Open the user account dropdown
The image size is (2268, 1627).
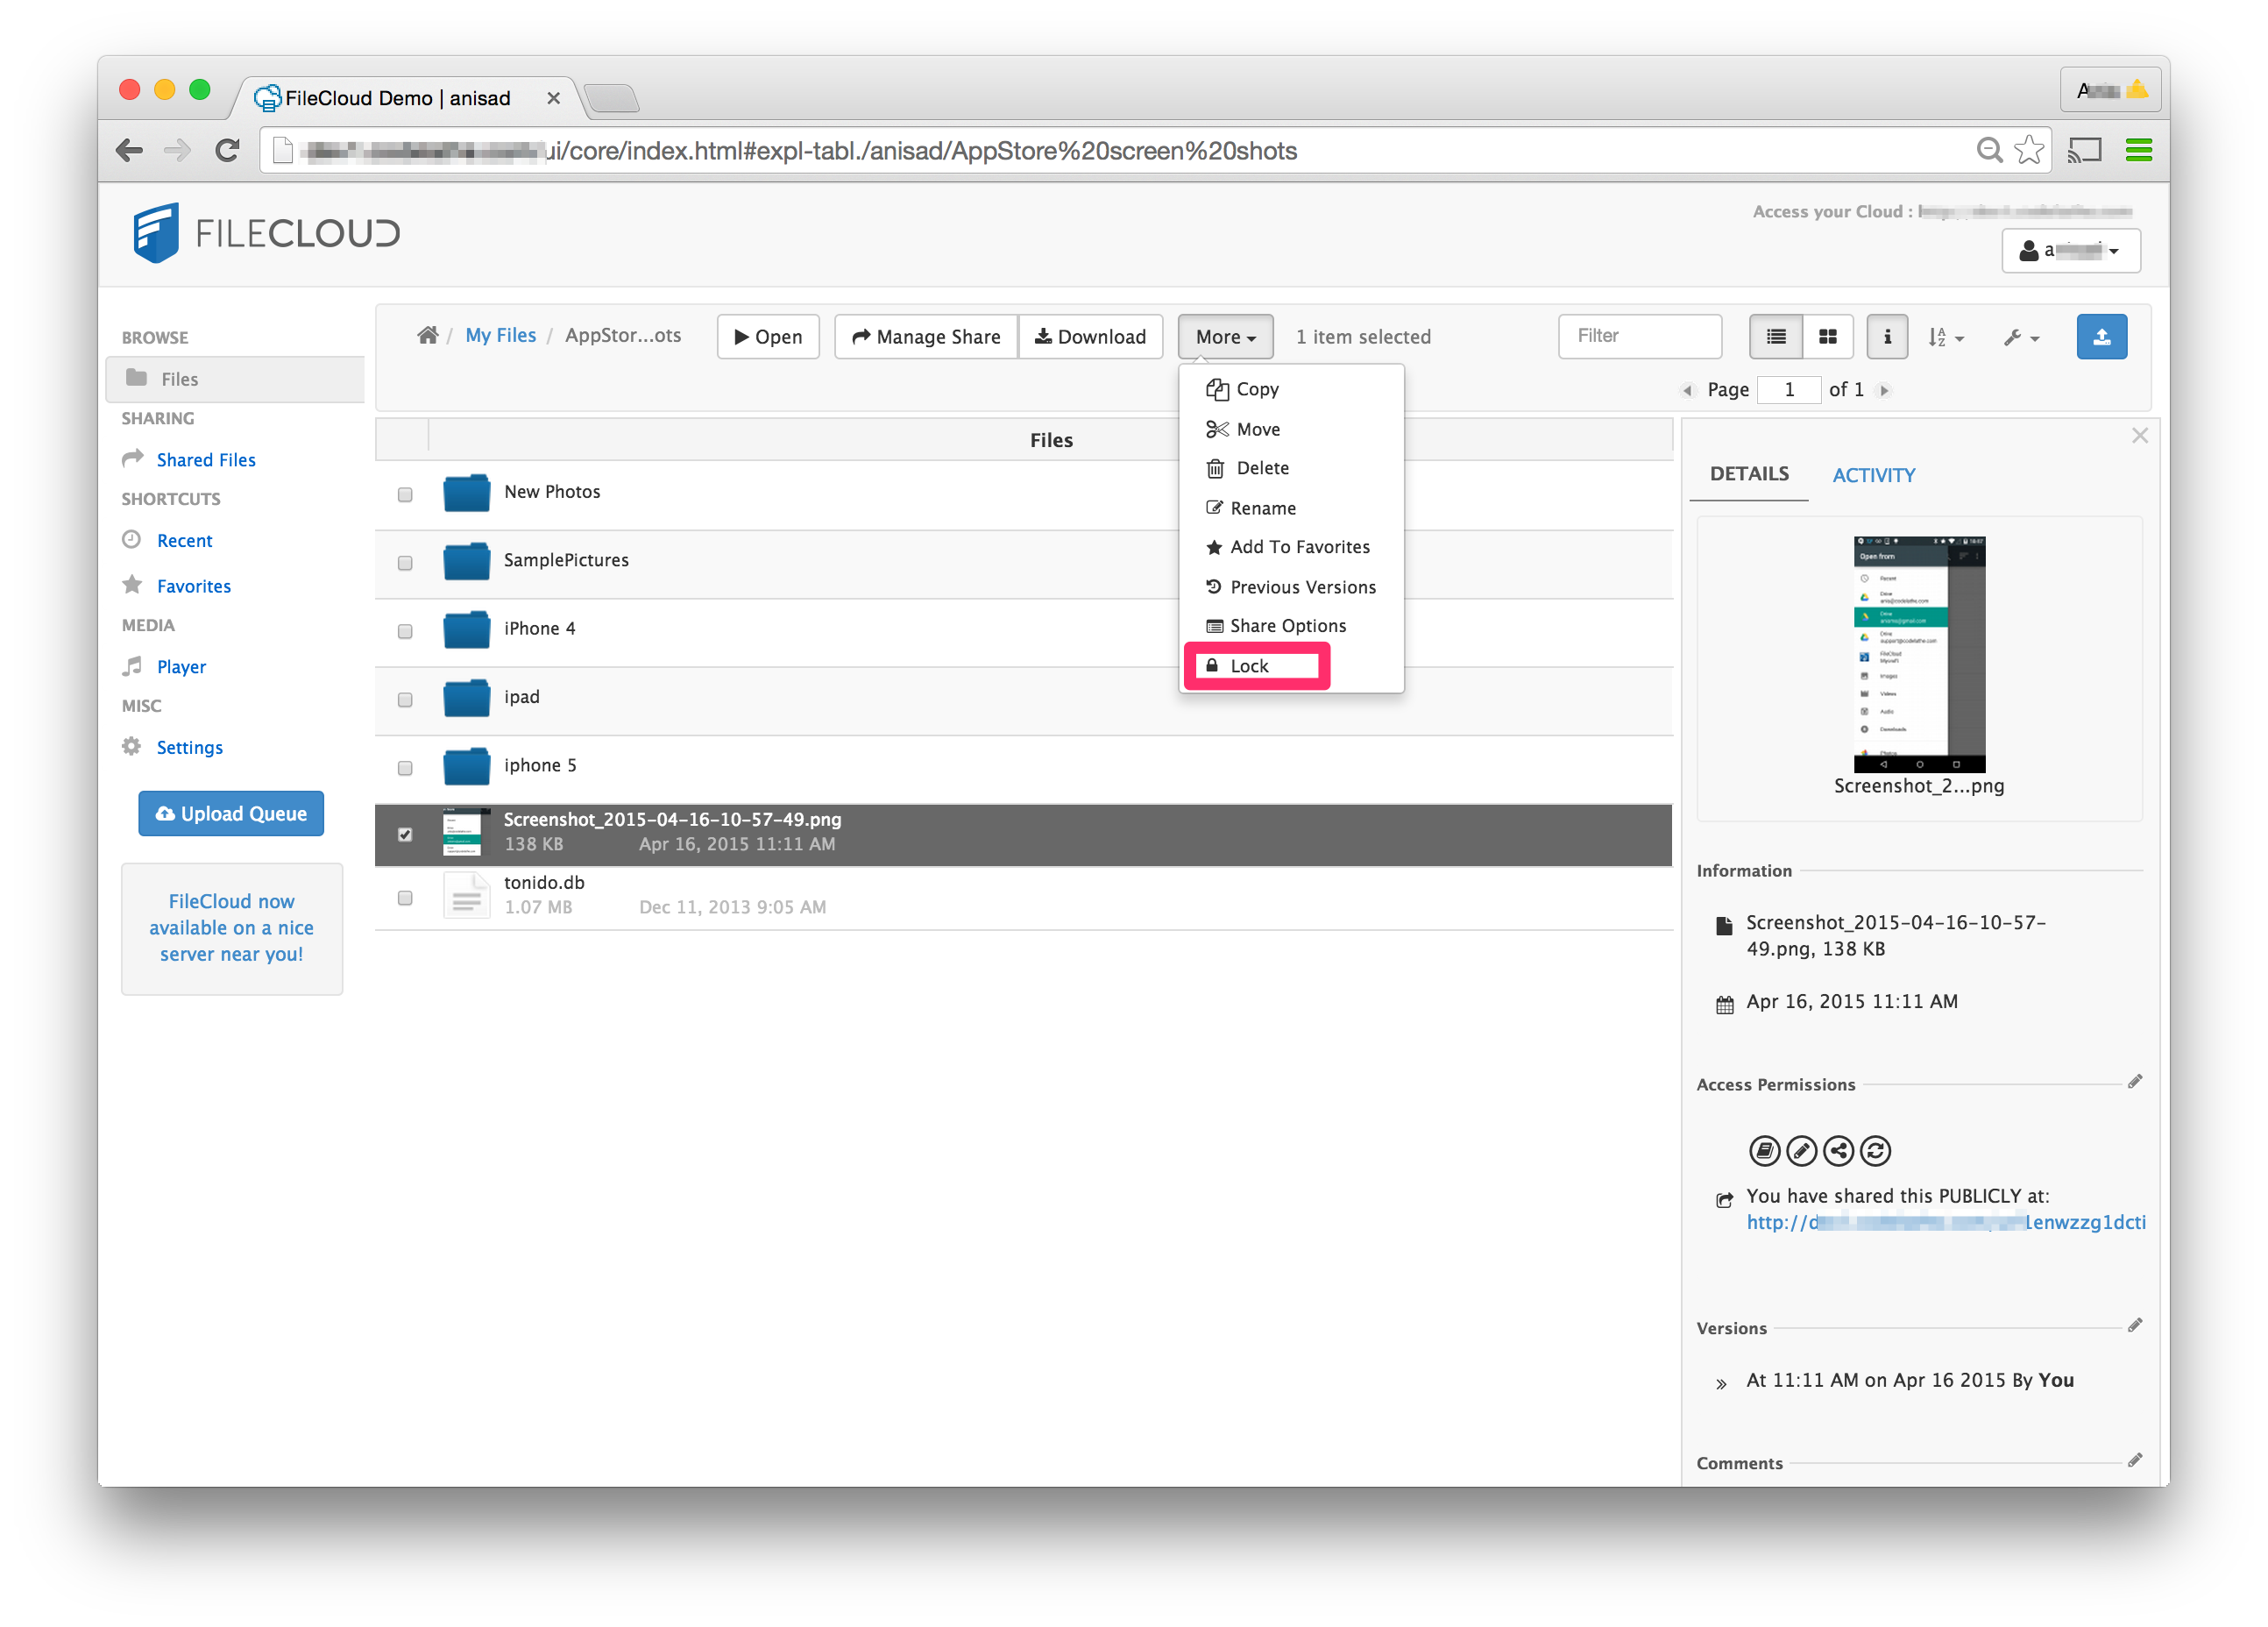coord(2069,251)
